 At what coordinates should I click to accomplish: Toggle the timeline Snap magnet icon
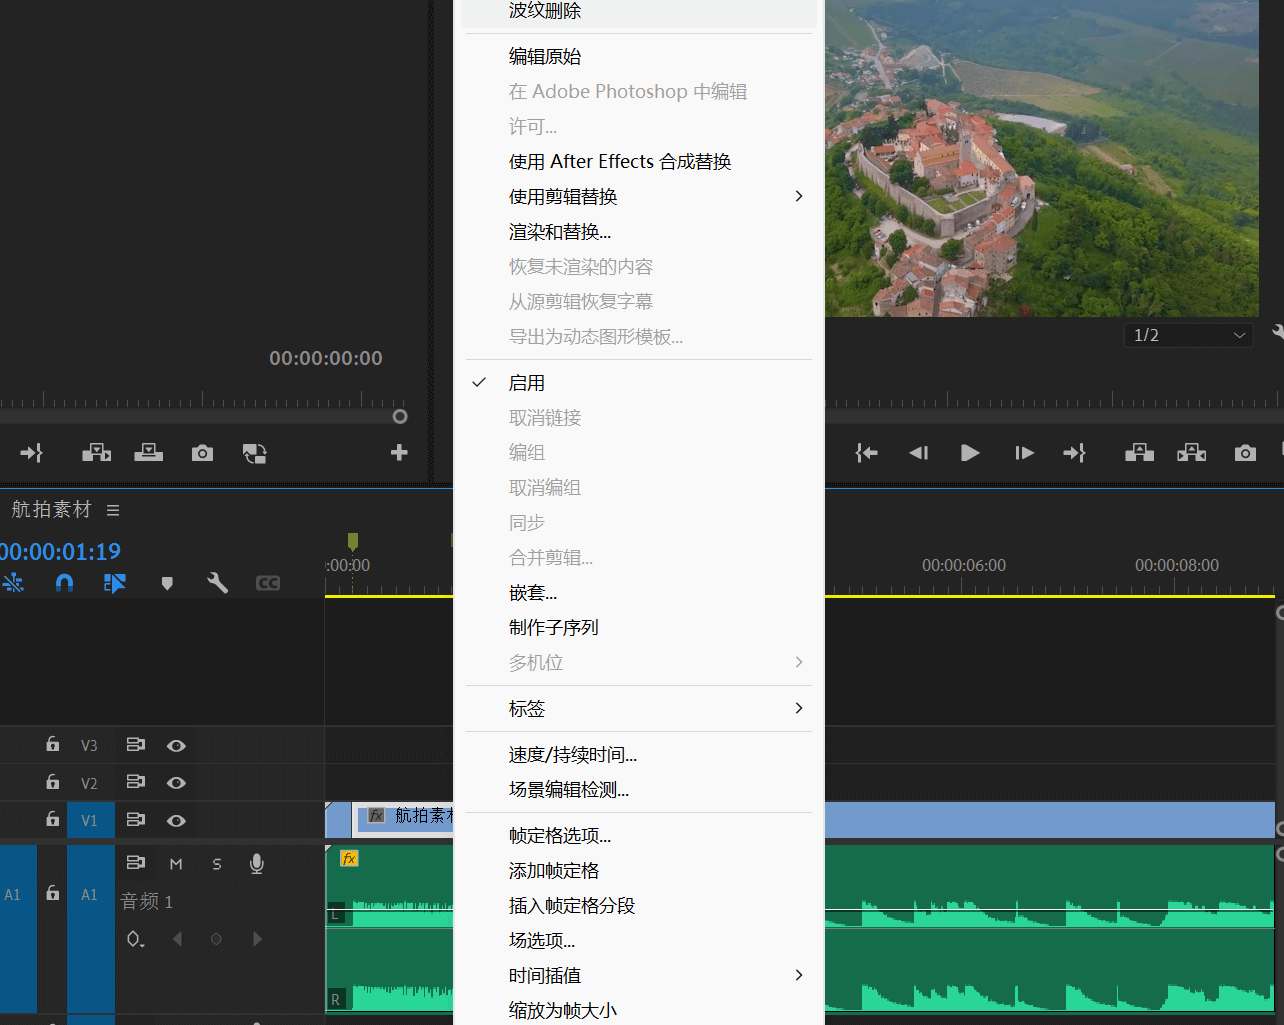pos(64,583)
